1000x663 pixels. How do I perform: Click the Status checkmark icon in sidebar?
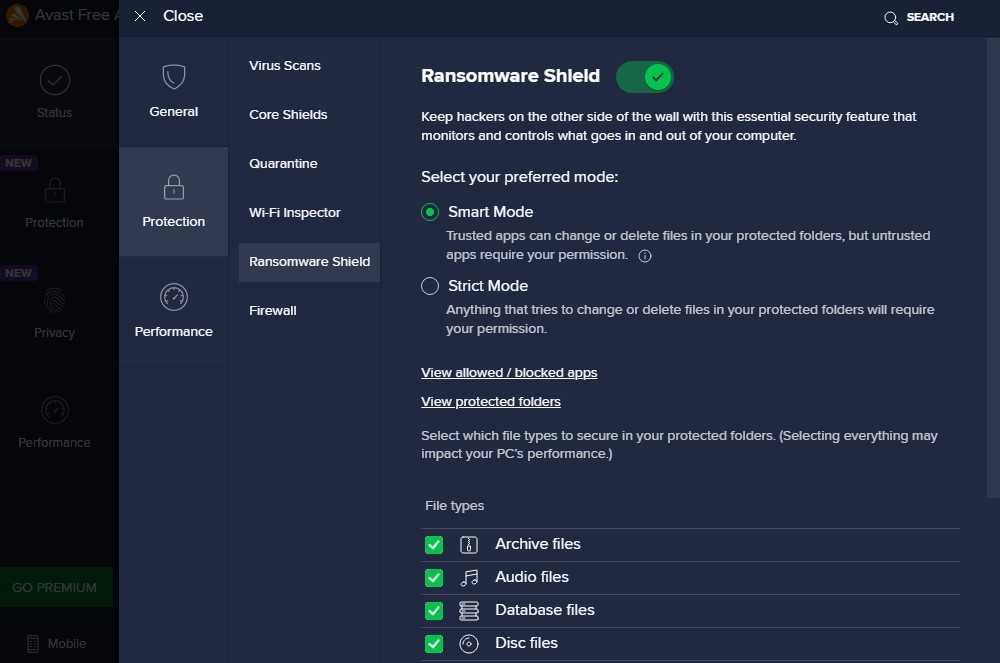point(54,79)
